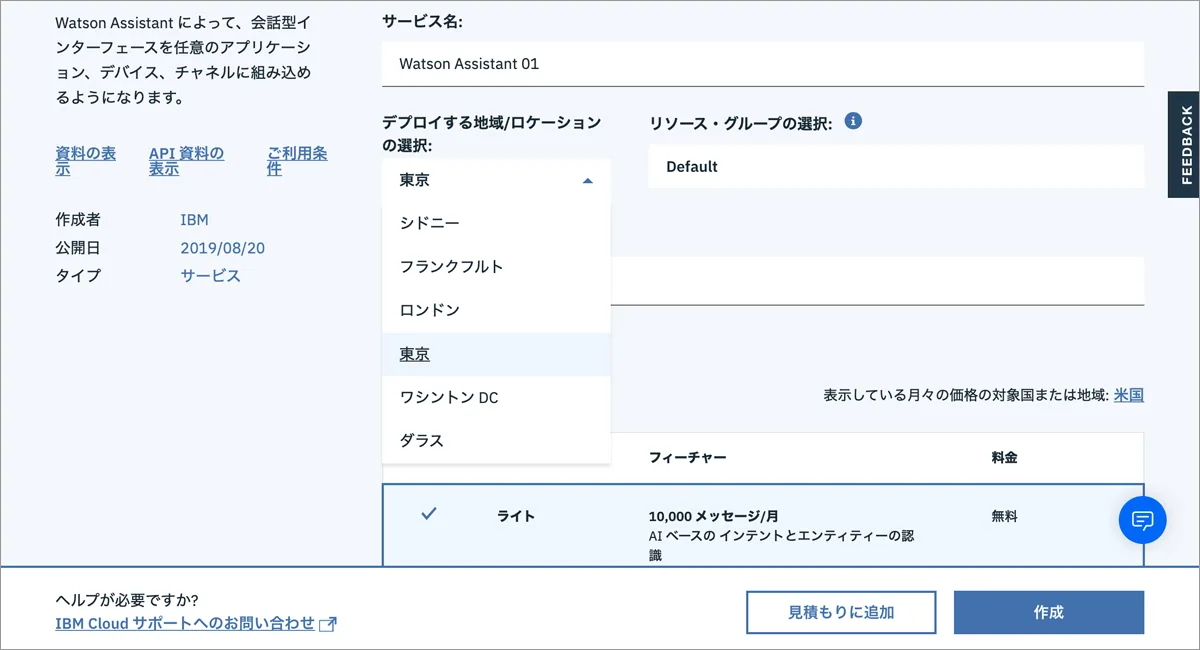This screenshot has height=650, width=1200.
Task: Click the 料金 column header
Action: [1004, 458]
